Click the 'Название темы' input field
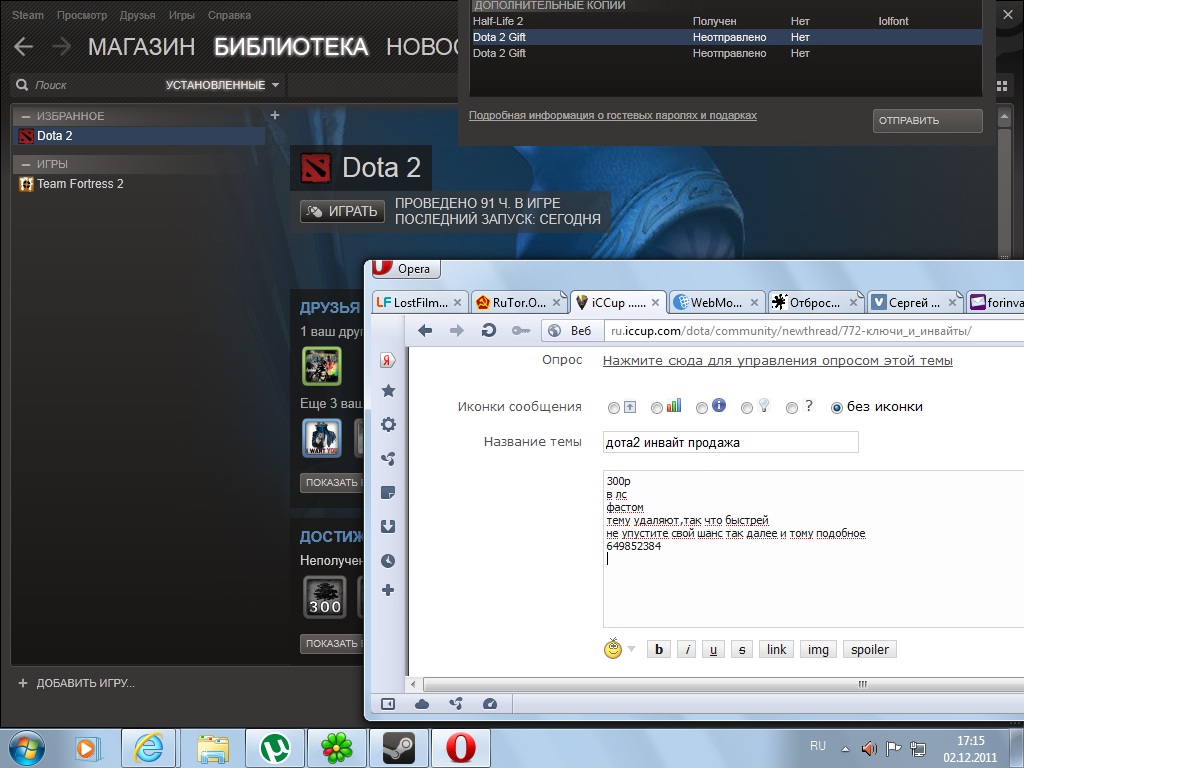 click(731, 442)
